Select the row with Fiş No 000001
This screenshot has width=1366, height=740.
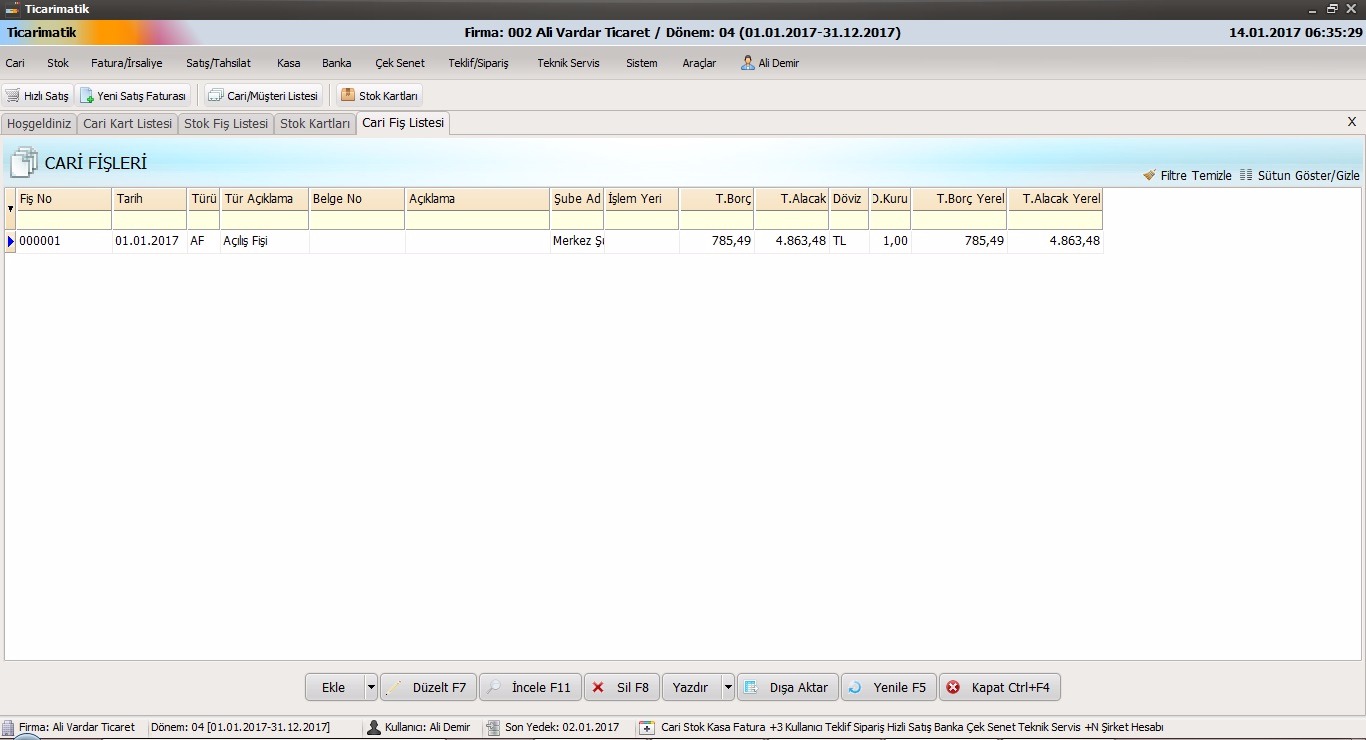(64, 241)
